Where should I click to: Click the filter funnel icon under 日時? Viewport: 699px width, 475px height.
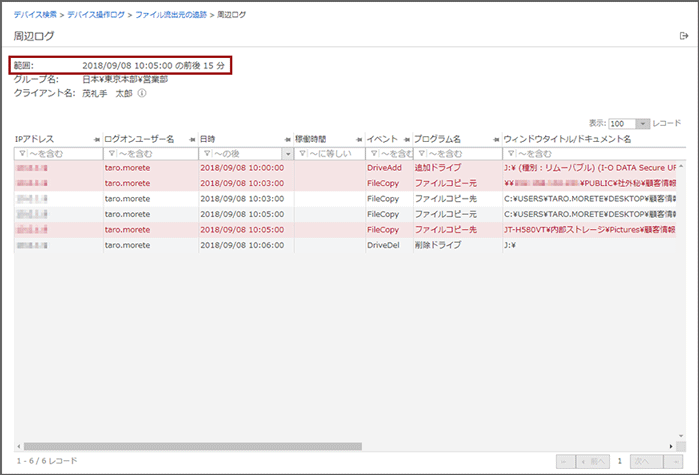pyautogui.click(x=206, y=154)
